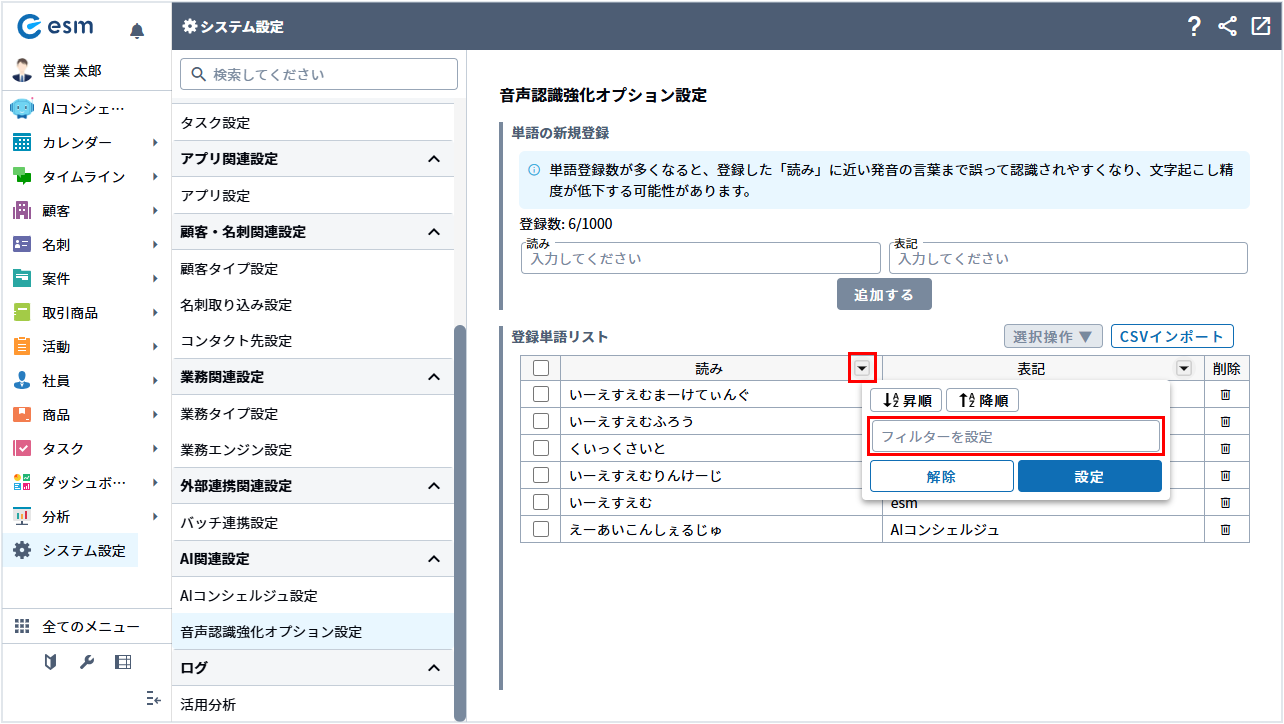The height and width of the screenshot is (724, 1284).
Task: Click trash icon for えーあいこんしぇるじゅ row
Action: (1225, 530)
